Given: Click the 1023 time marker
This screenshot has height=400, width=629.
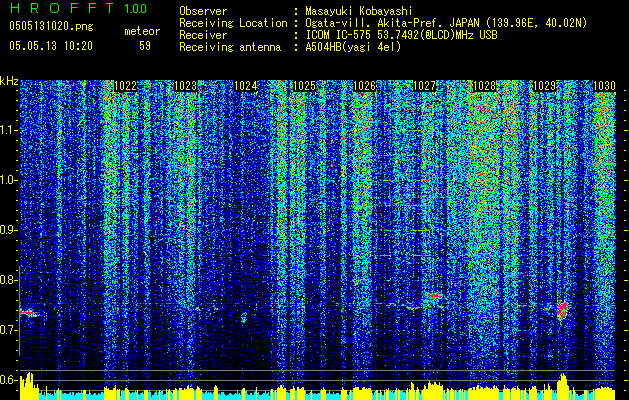Looking at the screenshot, I should pos(186,86).
